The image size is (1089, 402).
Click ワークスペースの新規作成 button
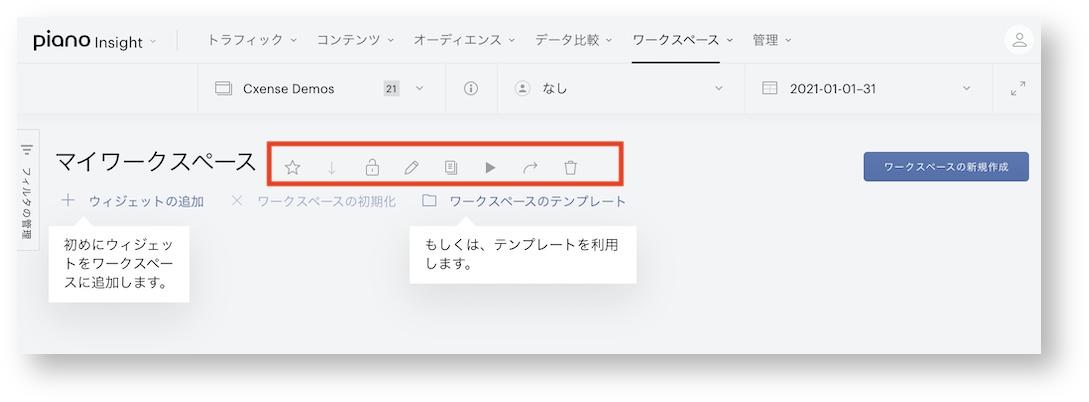point(946,167)
